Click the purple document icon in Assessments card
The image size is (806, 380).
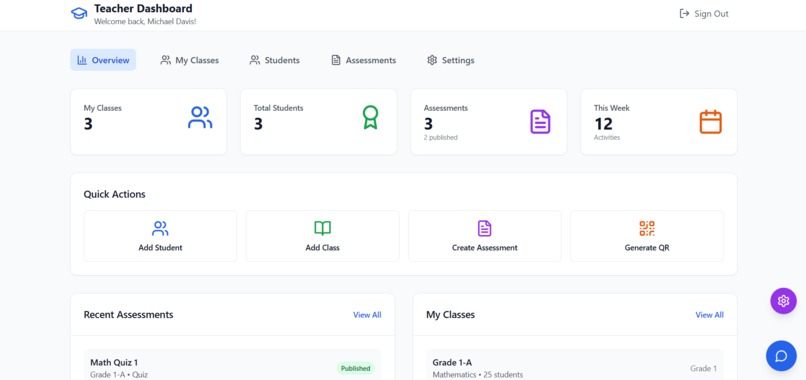tap(540, 122)
